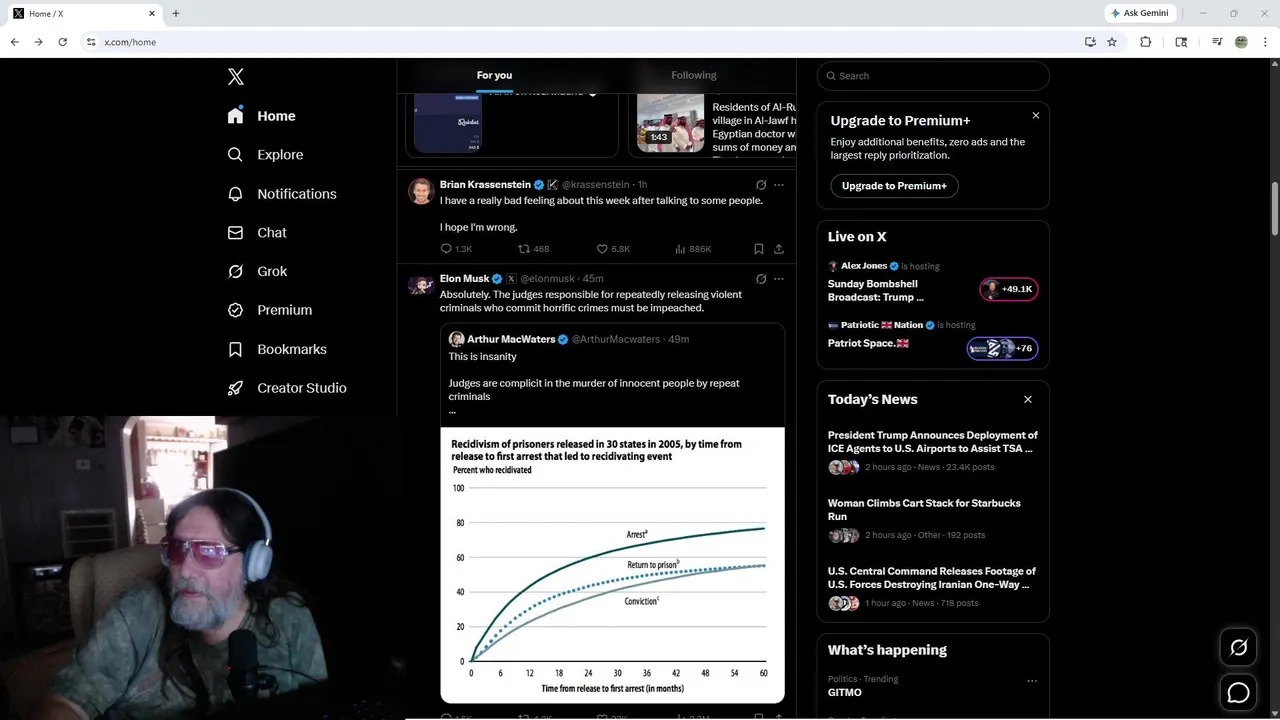This screenshot has width=1280, height=720.
Task: Open the GITMO trending topic
Action: pos(845,692)
